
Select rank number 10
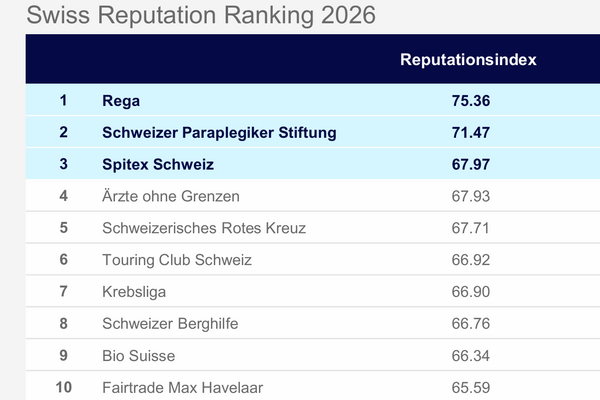tap(63, 387)
